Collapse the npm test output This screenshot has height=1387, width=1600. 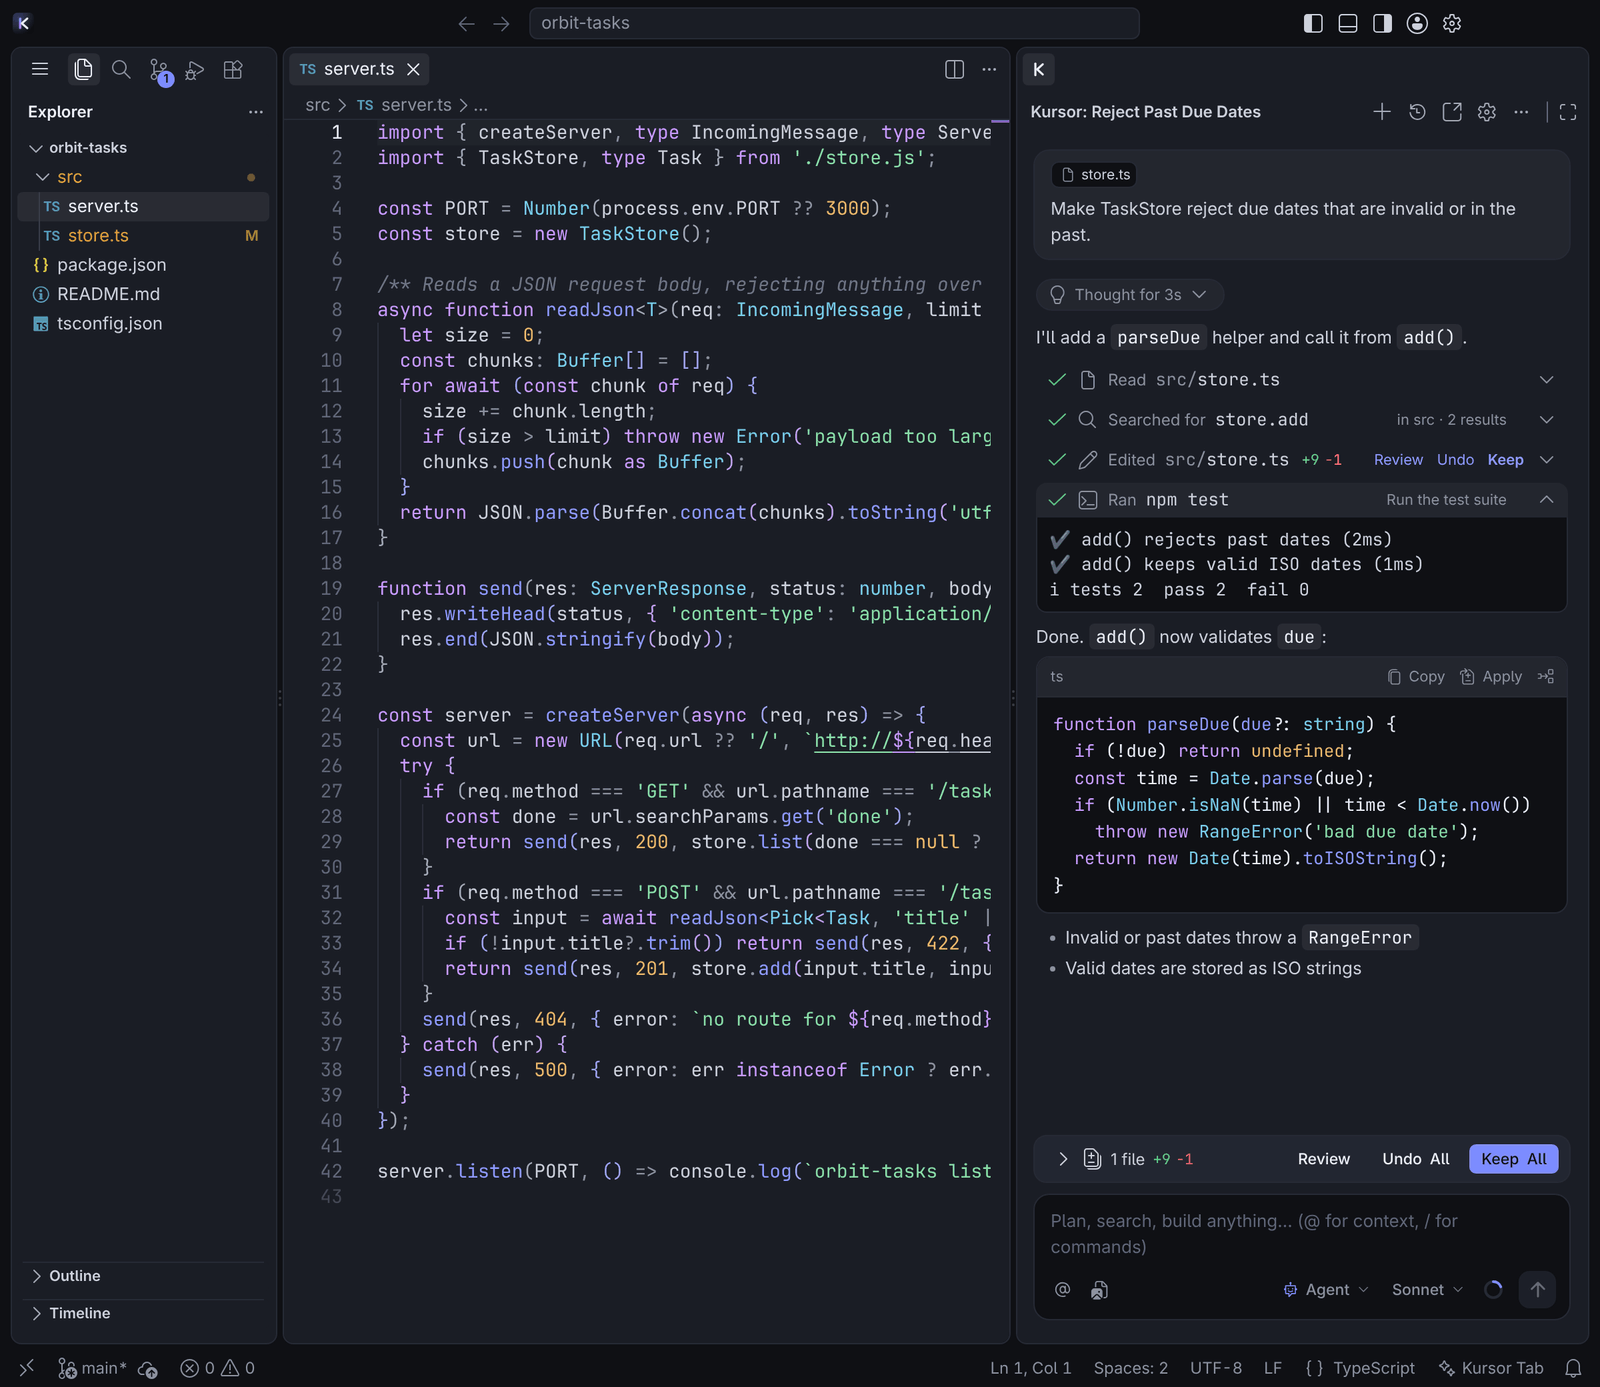coord(1546,500)
